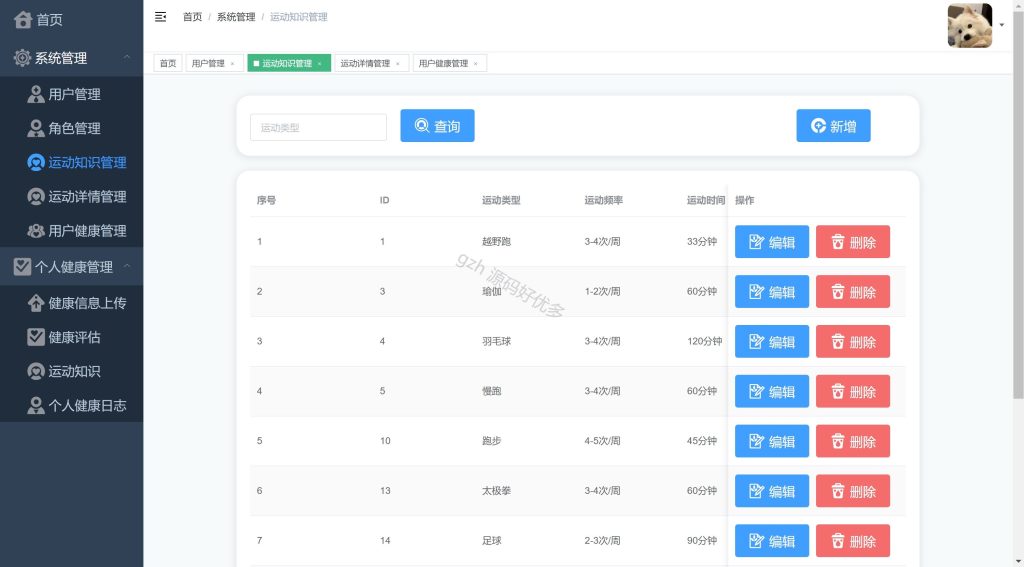Viewport: 1024px width, 567px height.
Task: Click the 新增 add button
Action: pyautogui.click(x=833, y=125)
